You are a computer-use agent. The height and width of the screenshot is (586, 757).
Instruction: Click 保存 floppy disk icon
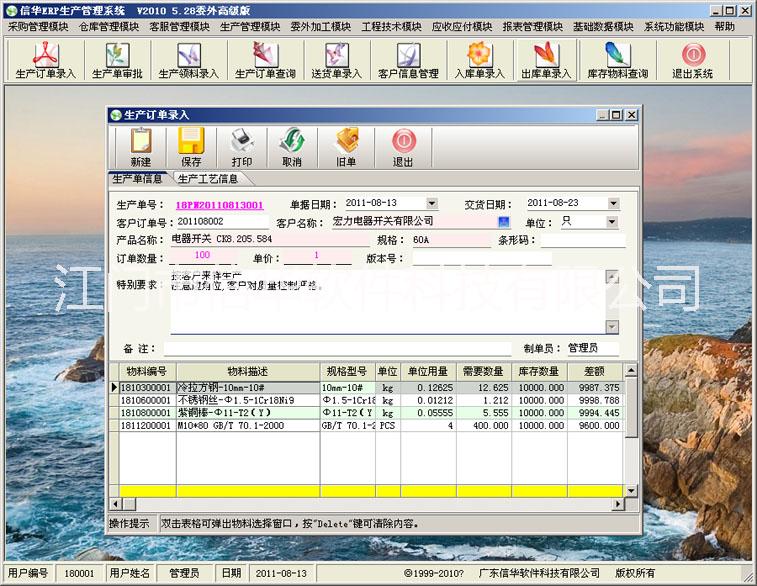click(191, 147)
